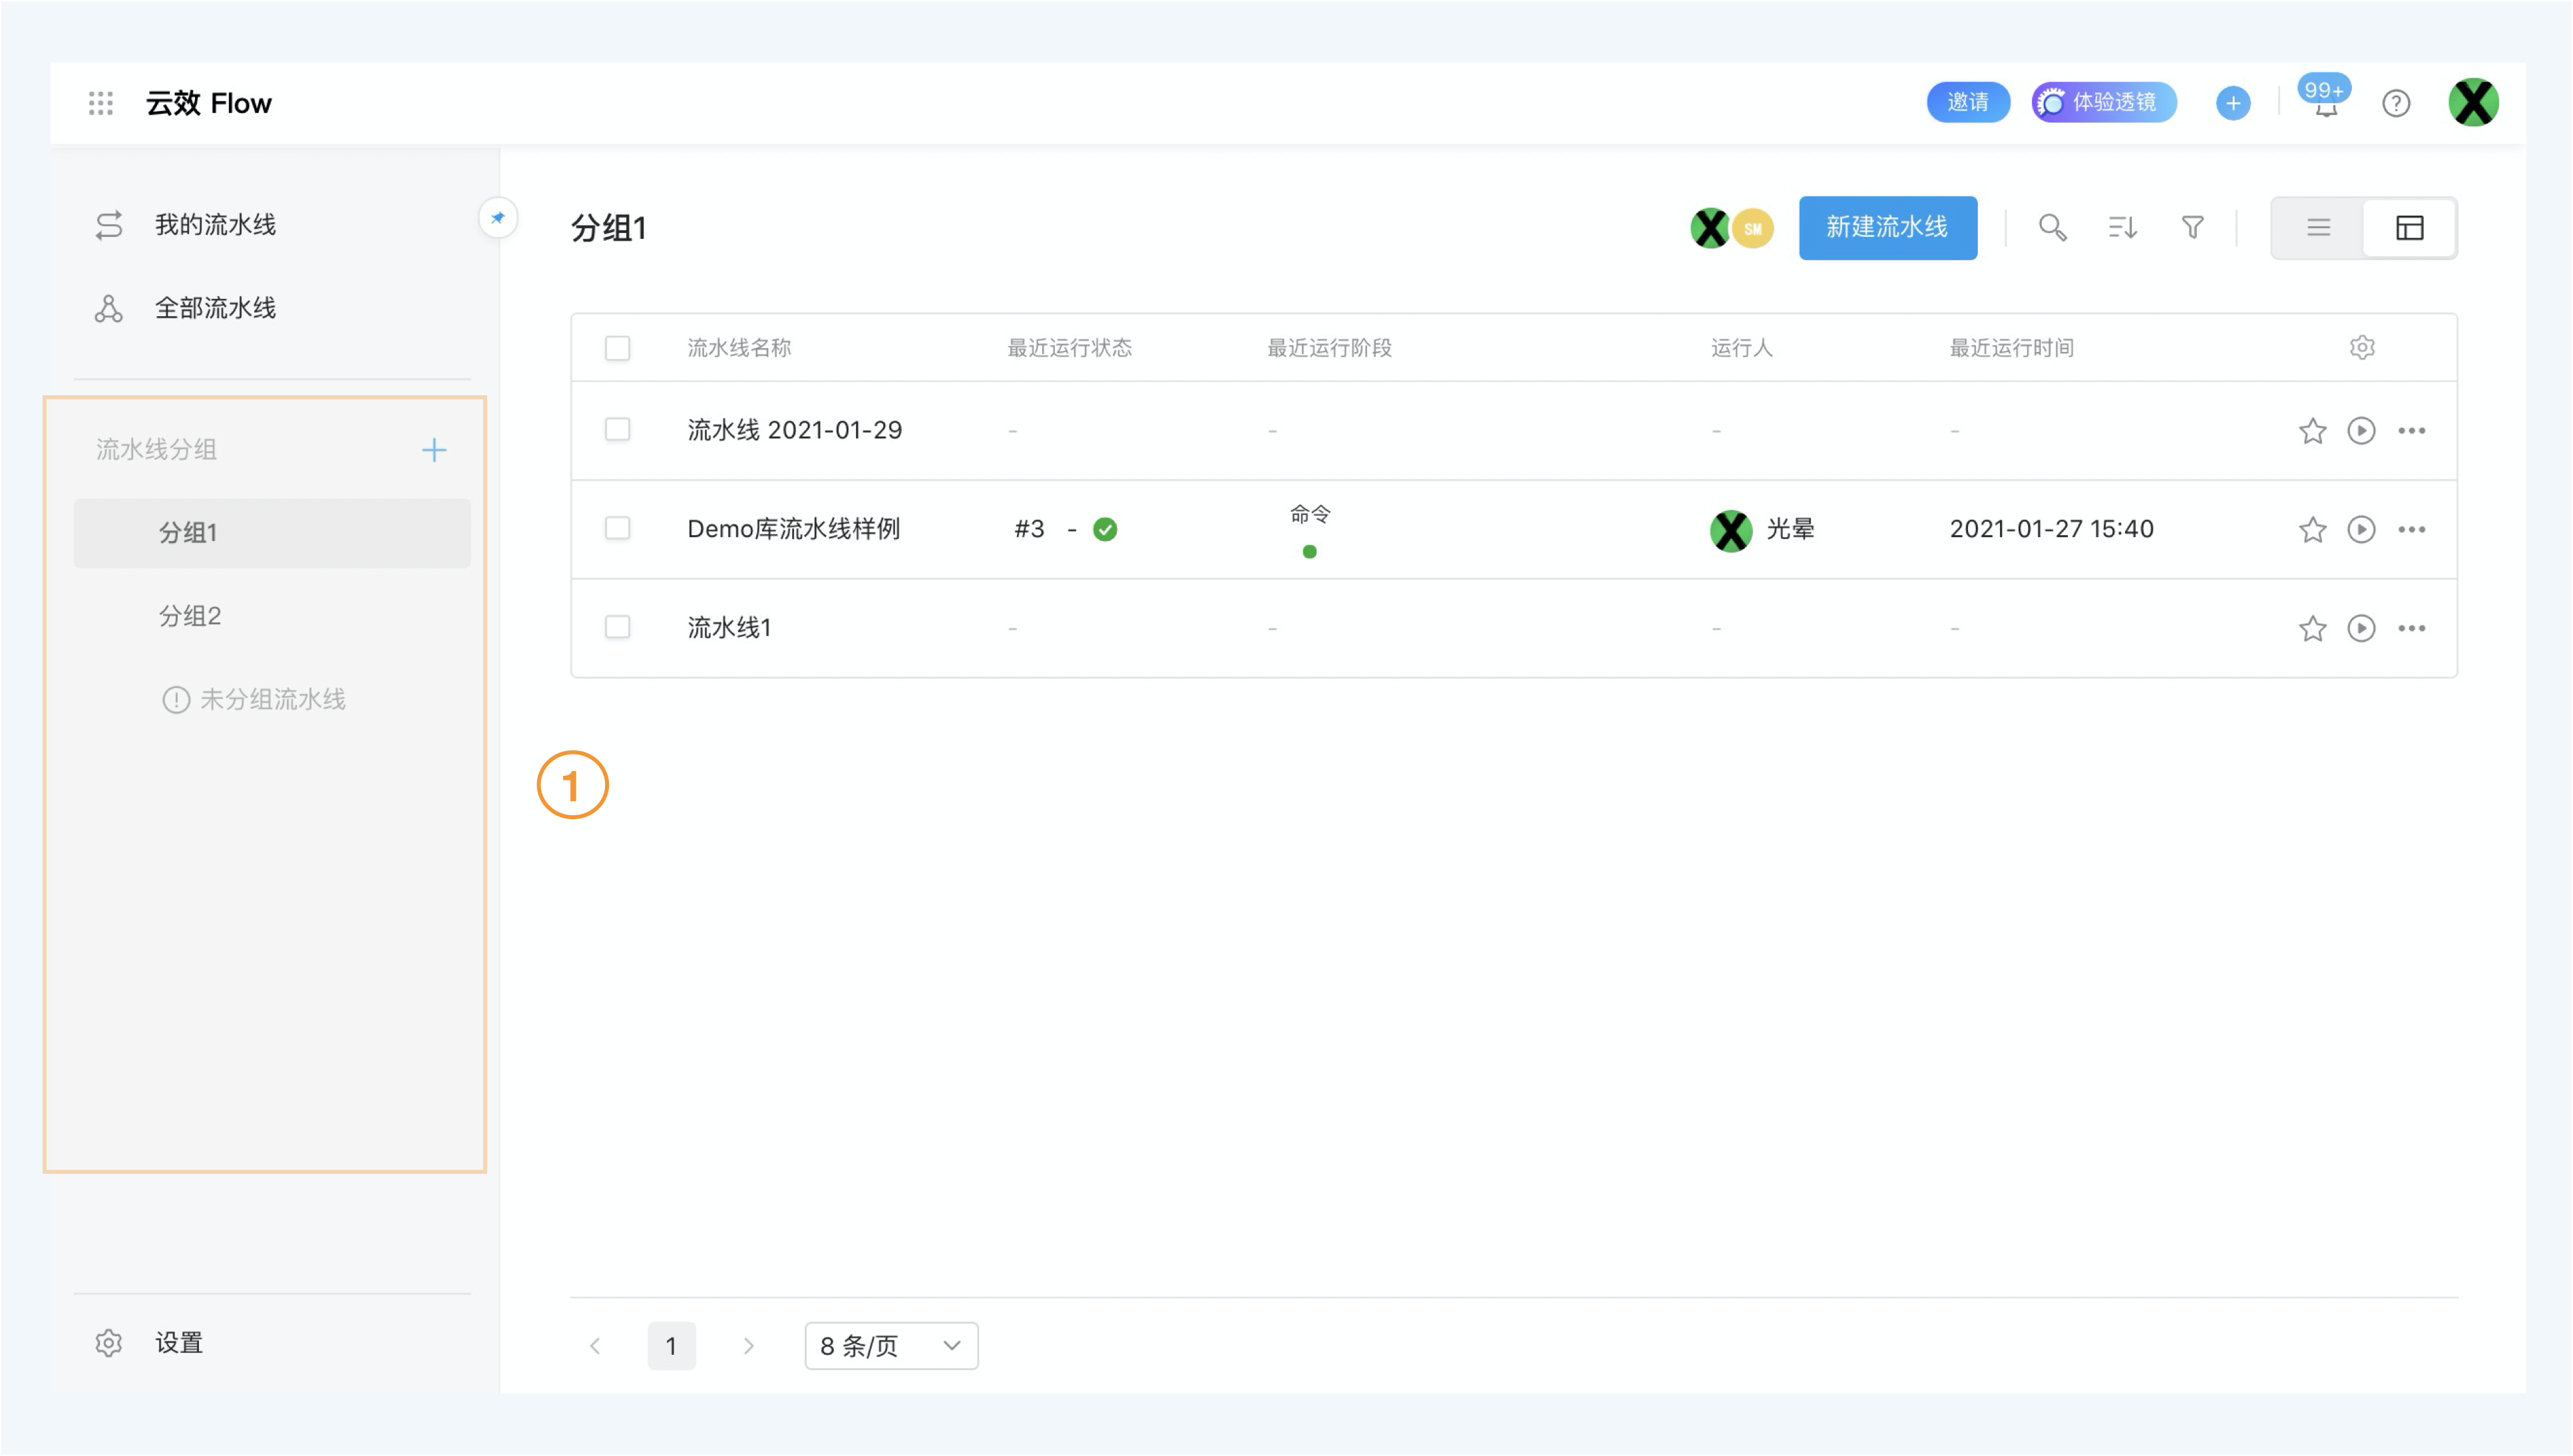2573x1456 pixels.
Task: Click the green success status icon
Action: pyautogui.click(x=1104, y=529)
